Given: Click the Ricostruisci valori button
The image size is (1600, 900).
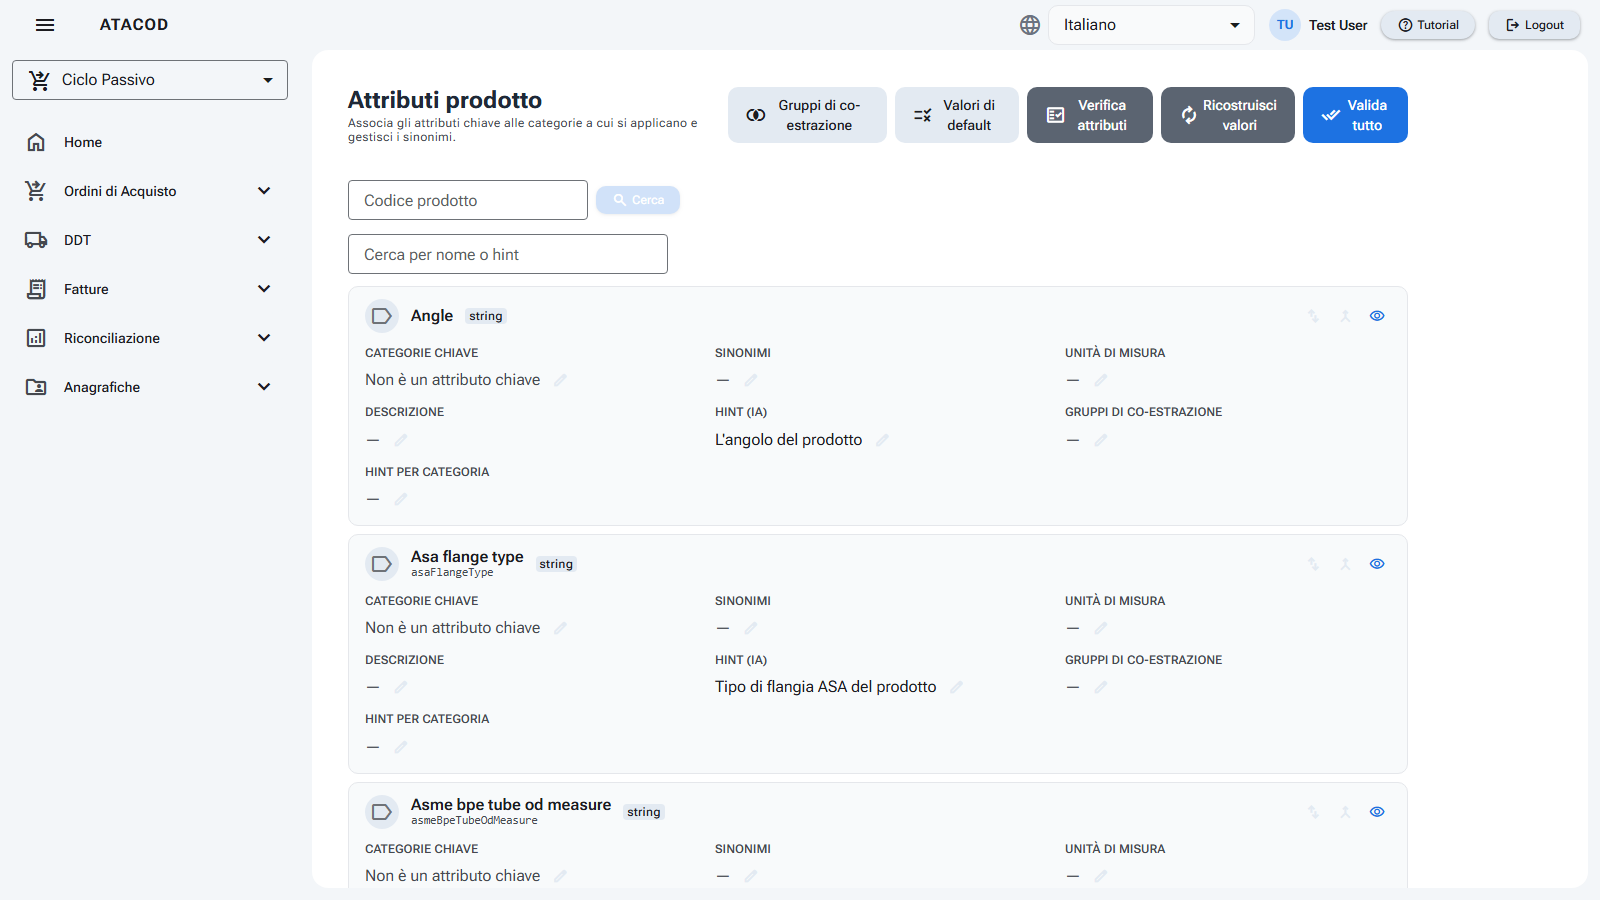Looking at the screenshot, I should [x=1228, y=115].
